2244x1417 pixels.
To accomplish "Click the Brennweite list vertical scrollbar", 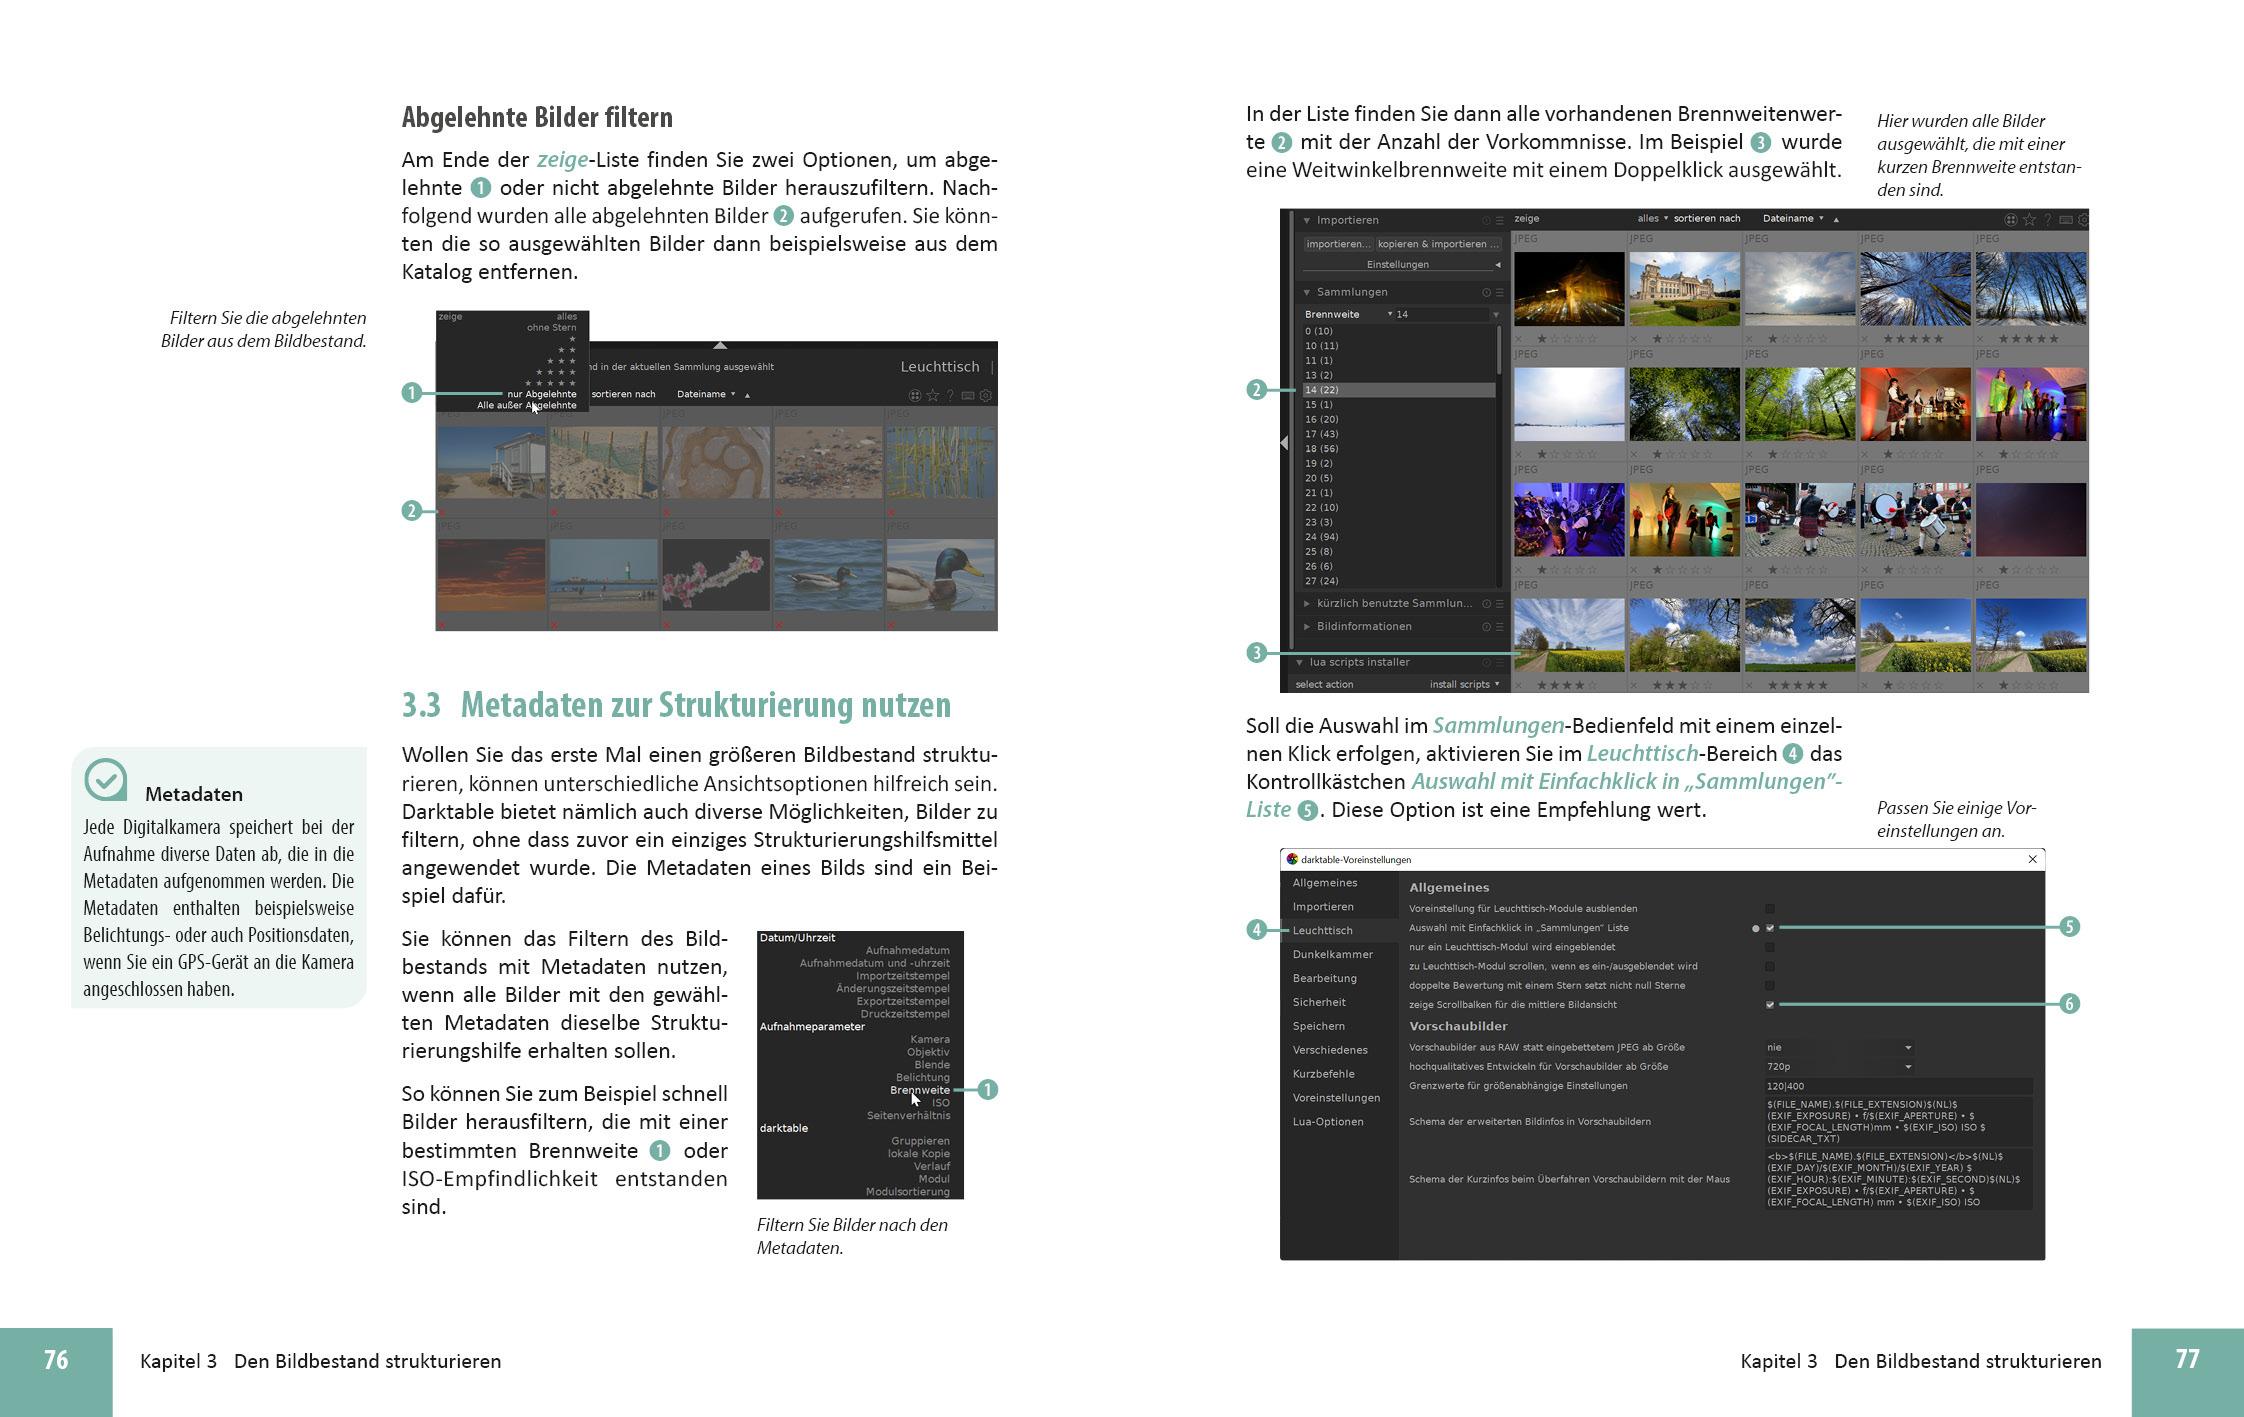I will point(1498,352).
